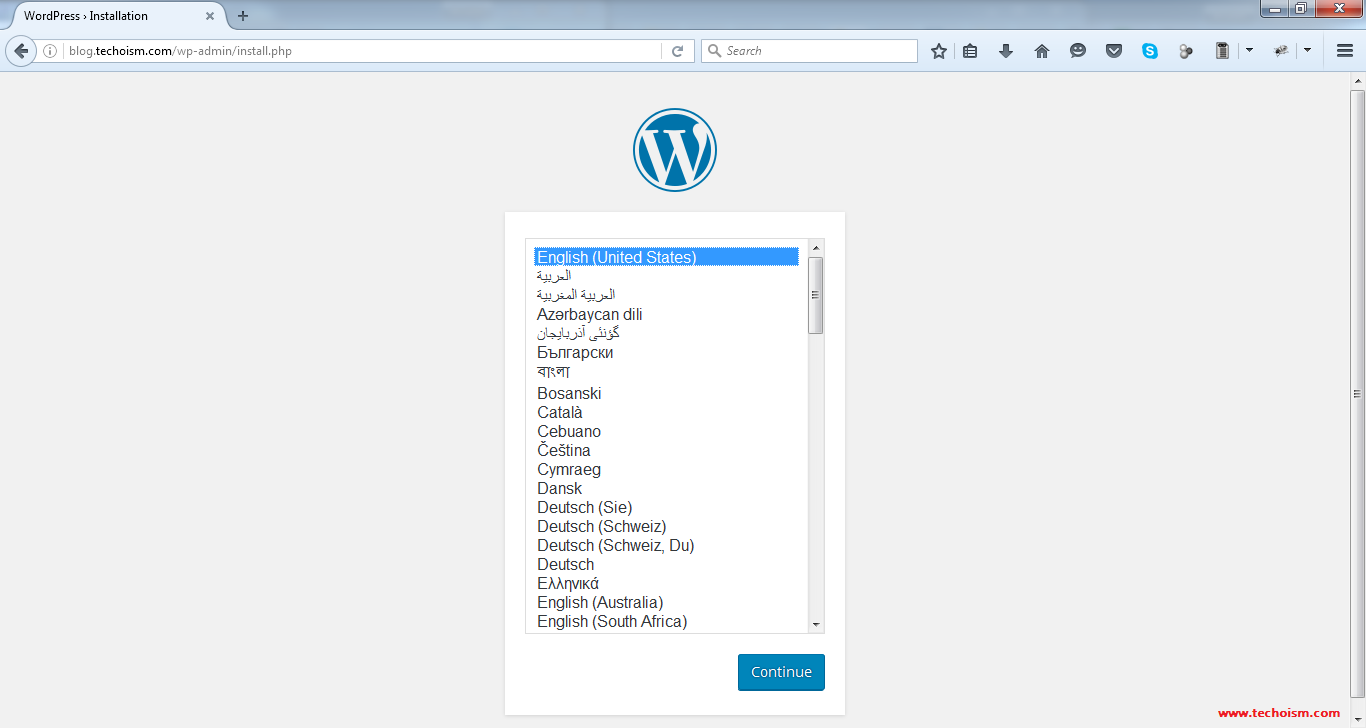Click the smiley face toolbar icon

1078,51
